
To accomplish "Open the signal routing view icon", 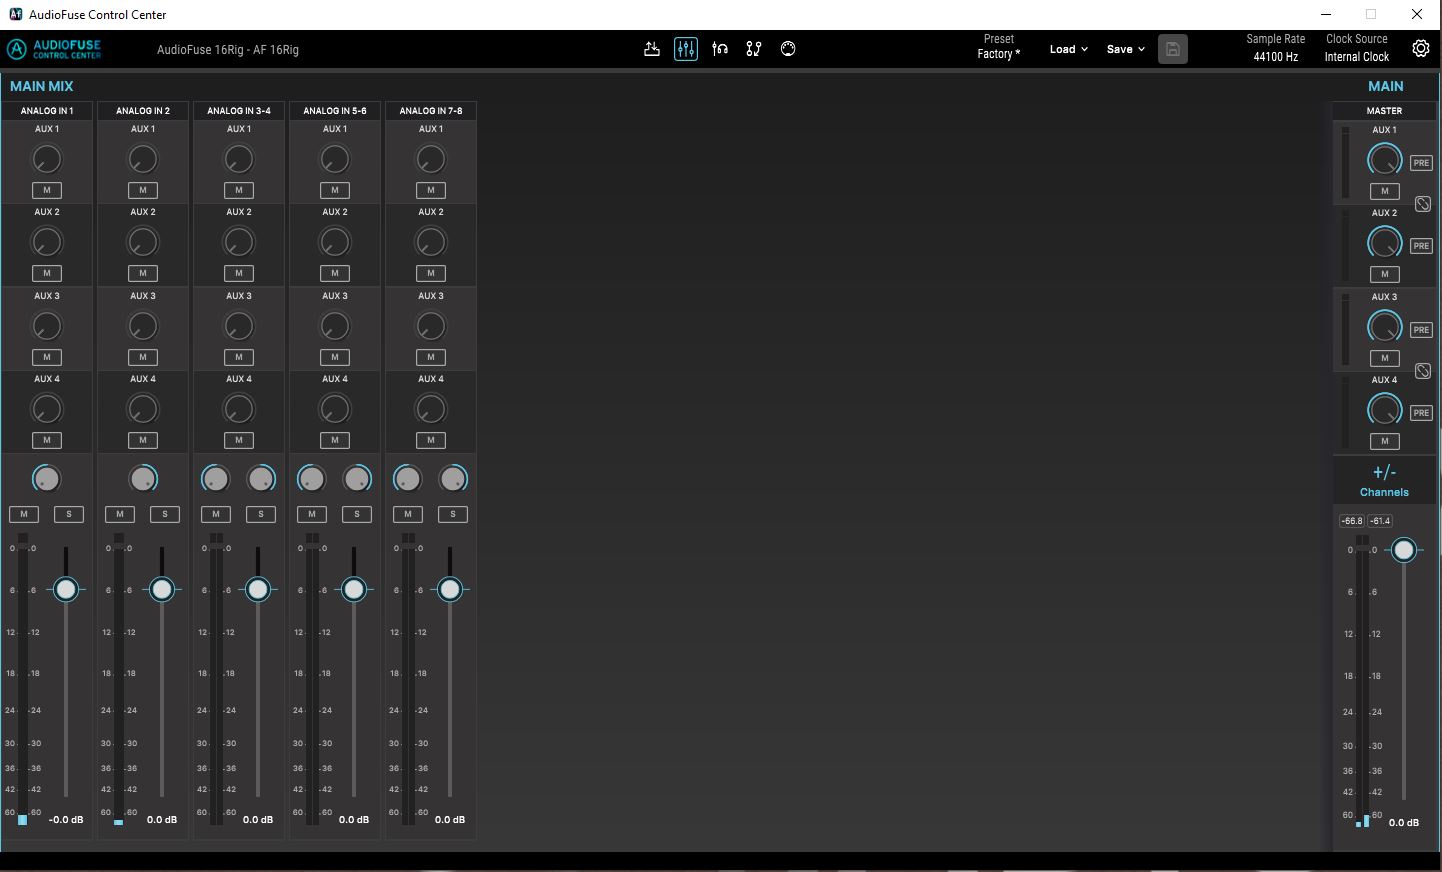I will pyautogui.click(x=754, y=48).
